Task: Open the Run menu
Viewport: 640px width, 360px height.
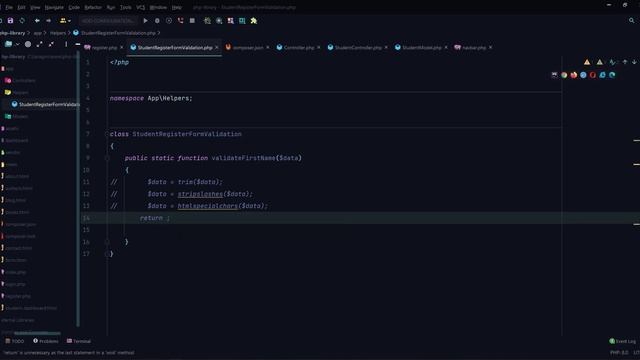Action: pos(111,7)
